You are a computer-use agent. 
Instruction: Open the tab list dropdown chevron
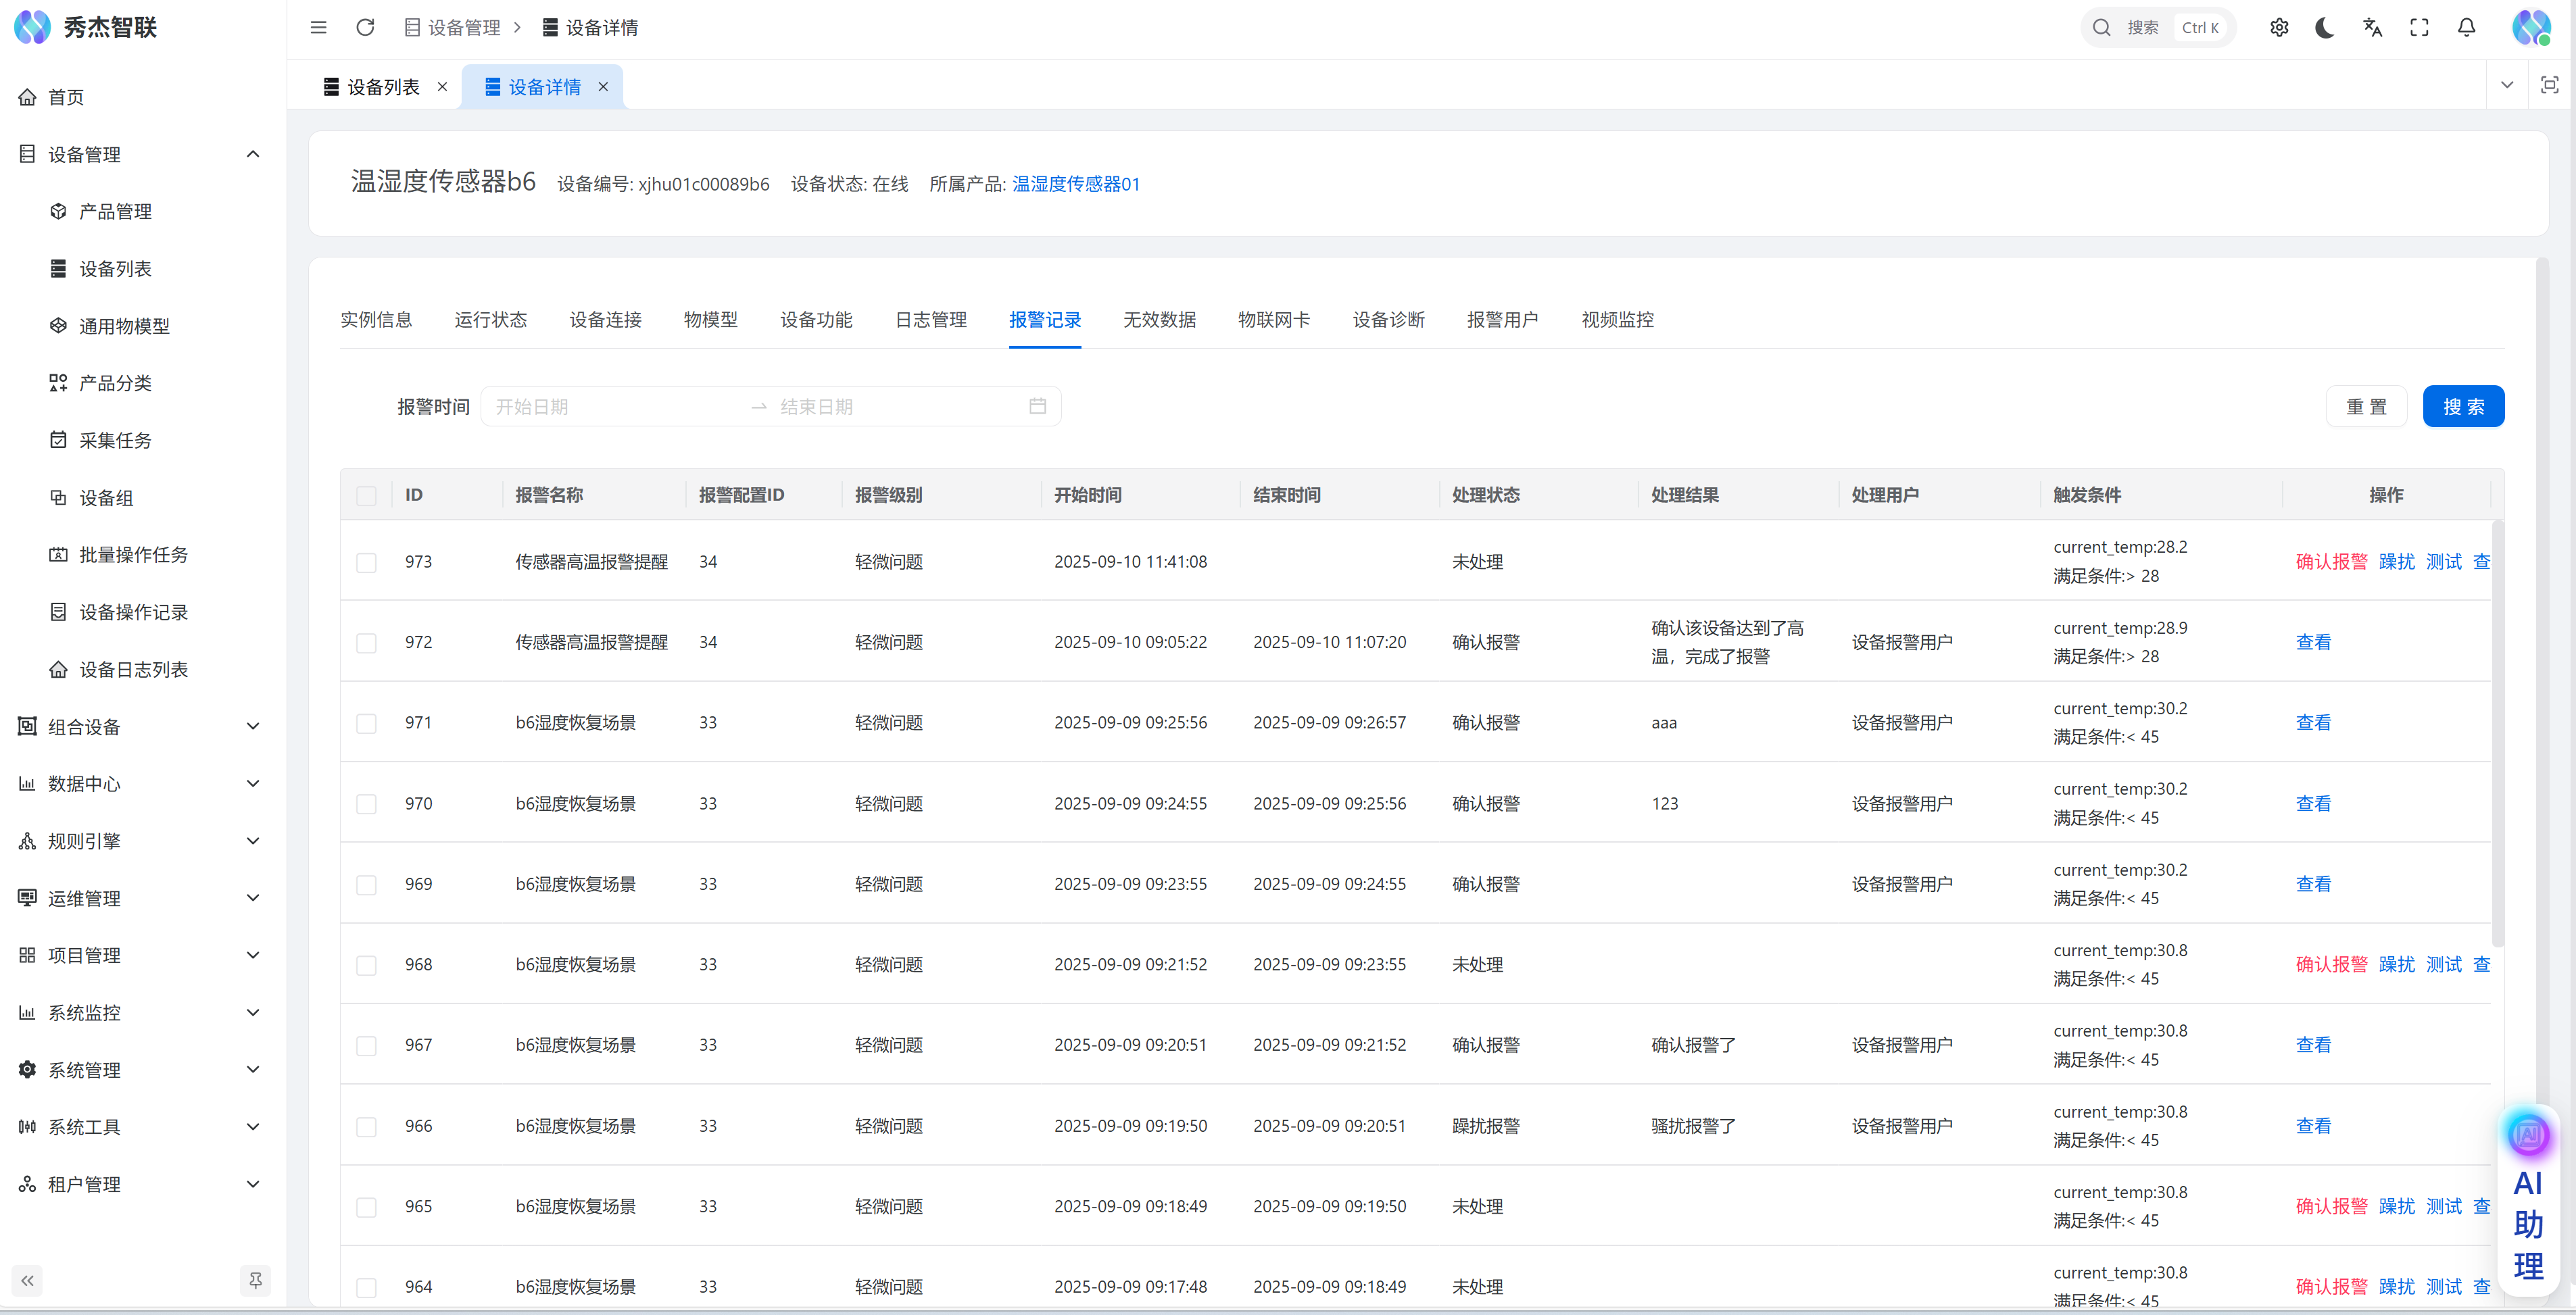[x=2506, y=85]
